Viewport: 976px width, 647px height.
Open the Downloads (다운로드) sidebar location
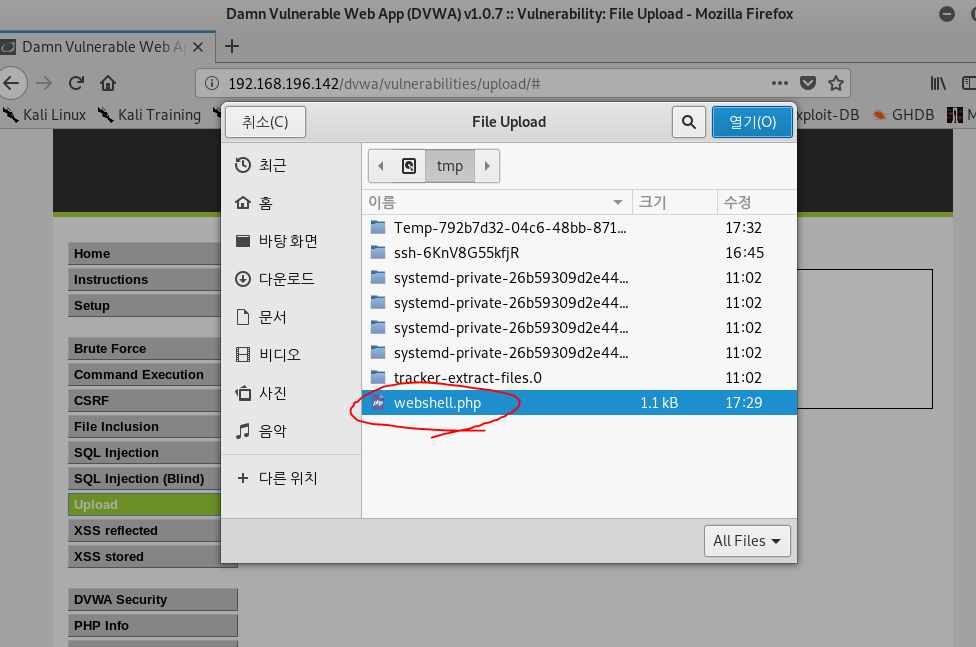click(x=291, y=279)
